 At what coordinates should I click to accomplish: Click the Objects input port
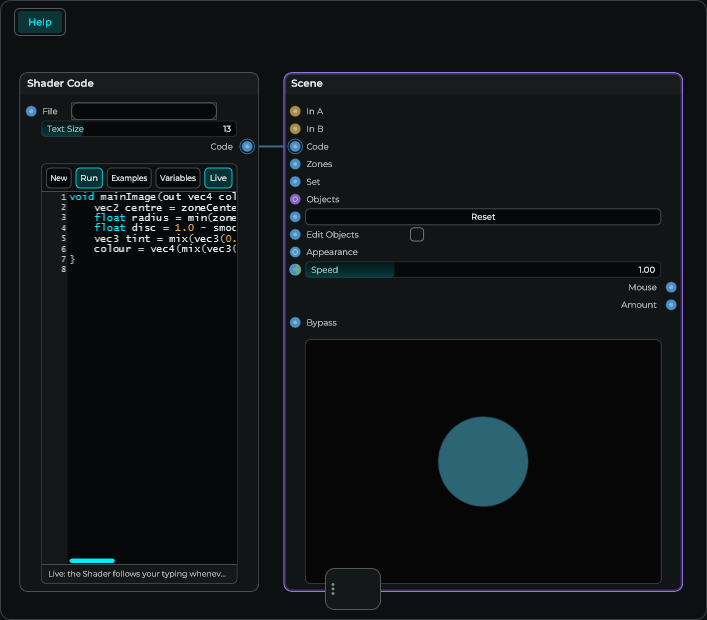(295, 199)
